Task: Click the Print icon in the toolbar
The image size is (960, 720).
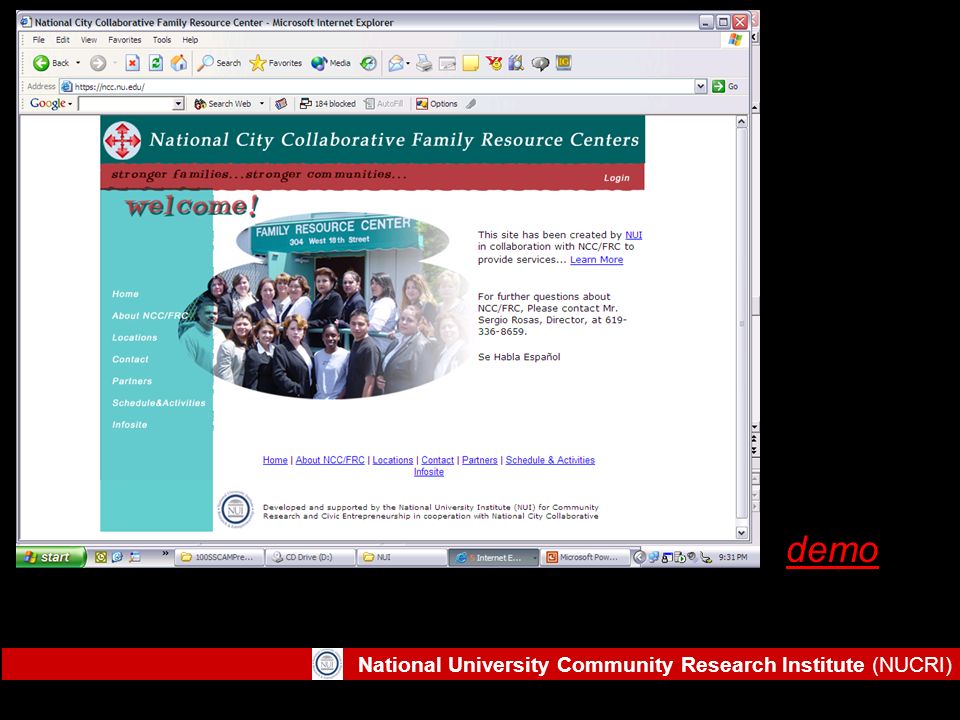Action: 424,63
